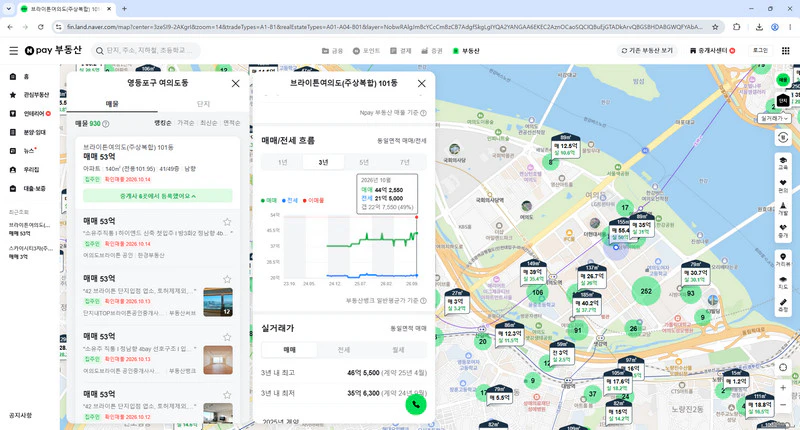Click the 교육 map layer icon
This screenshot has height=430, width=800.
(783, 163)
